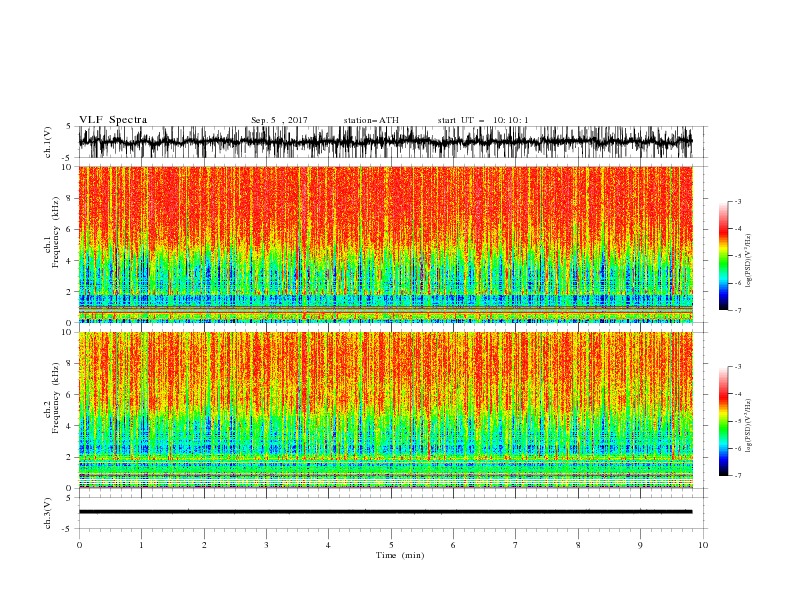
Task: Click the "VLF Spectra" plot title
Action: click(x=113, y=120)
